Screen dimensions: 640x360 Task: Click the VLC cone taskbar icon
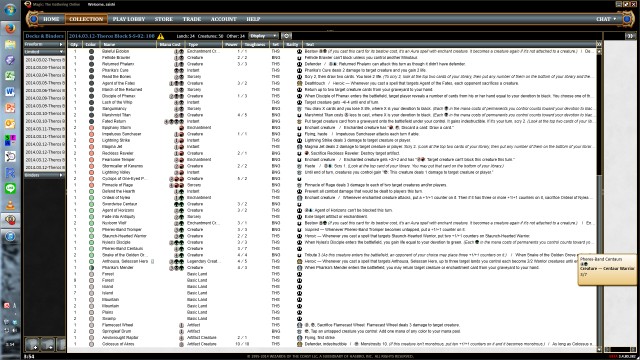(10, 205)
